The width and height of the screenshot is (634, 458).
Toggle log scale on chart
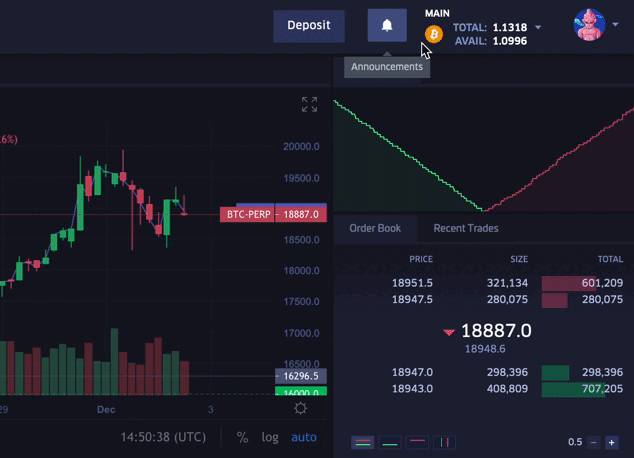click(x=270, y=437)
